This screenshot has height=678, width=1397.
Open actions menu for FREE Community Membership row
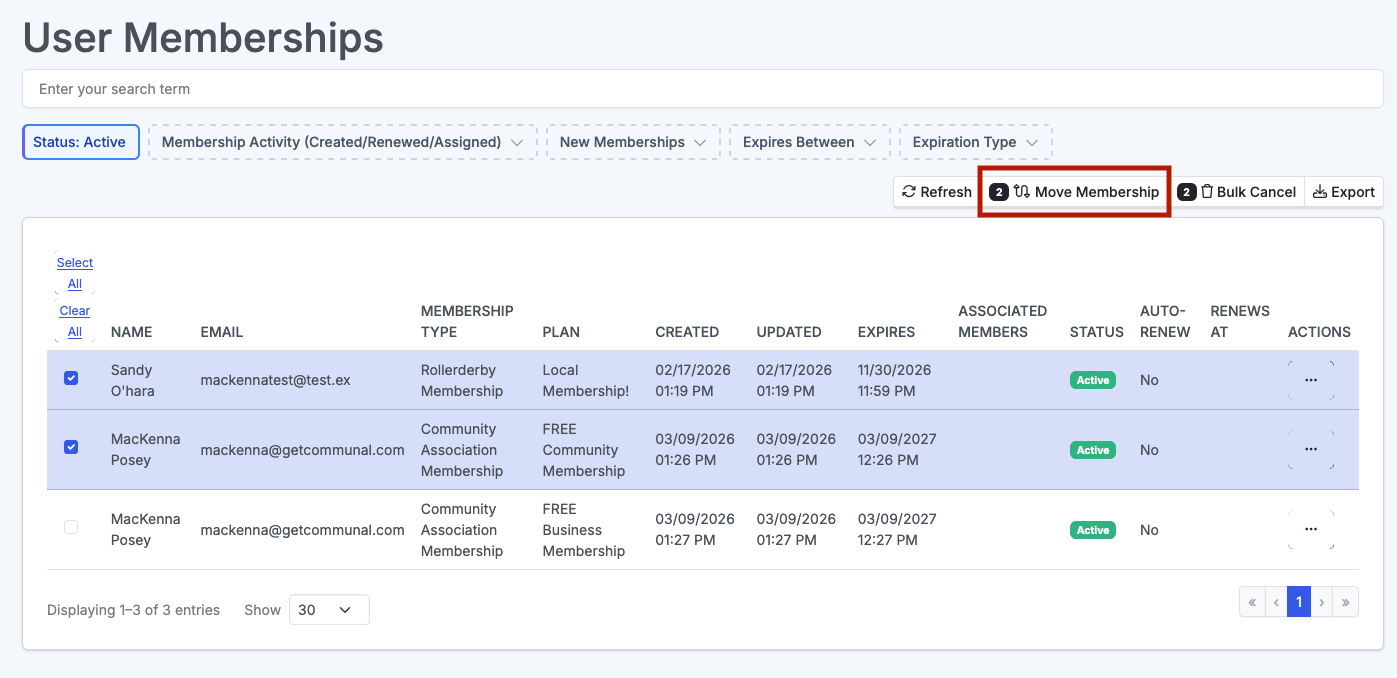point(1310,450)
